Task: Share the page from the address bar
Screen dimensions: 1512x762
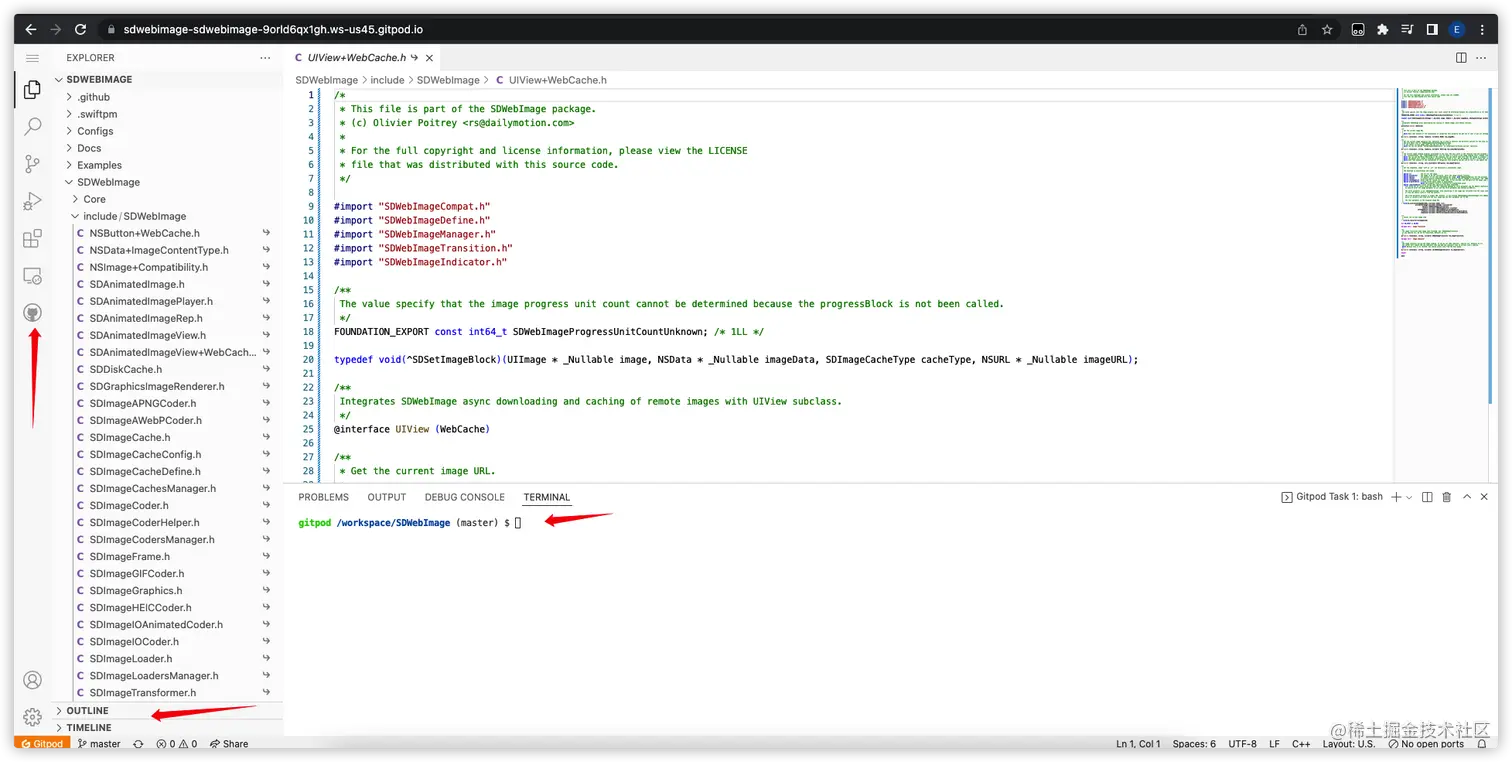Action: tap(1302, 30)
